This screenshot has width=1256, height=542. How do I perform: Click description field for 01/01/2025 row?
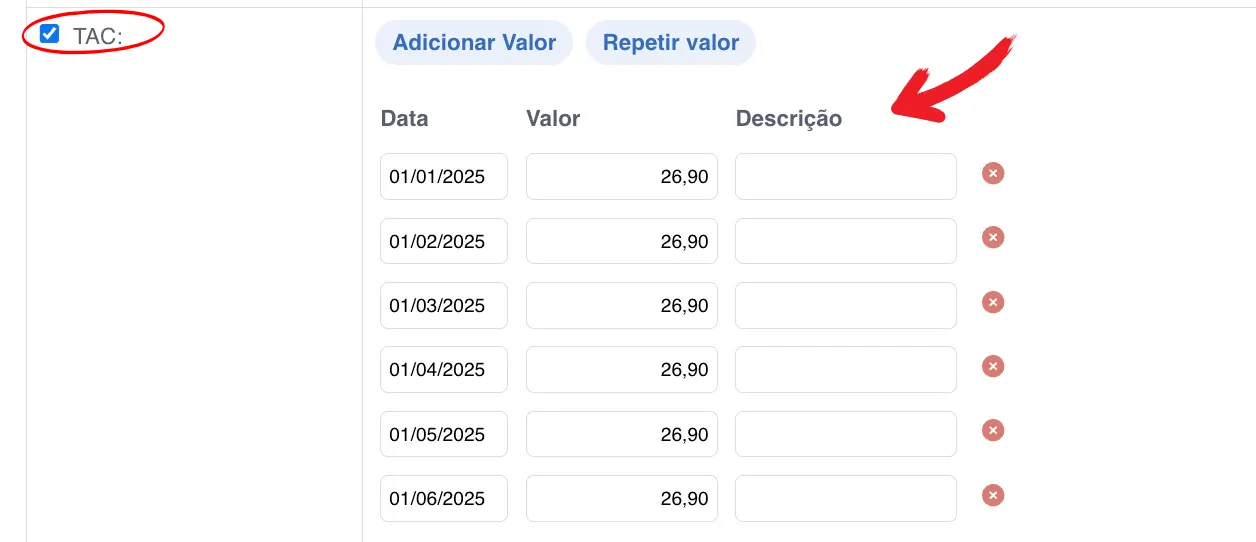(846, 177)
